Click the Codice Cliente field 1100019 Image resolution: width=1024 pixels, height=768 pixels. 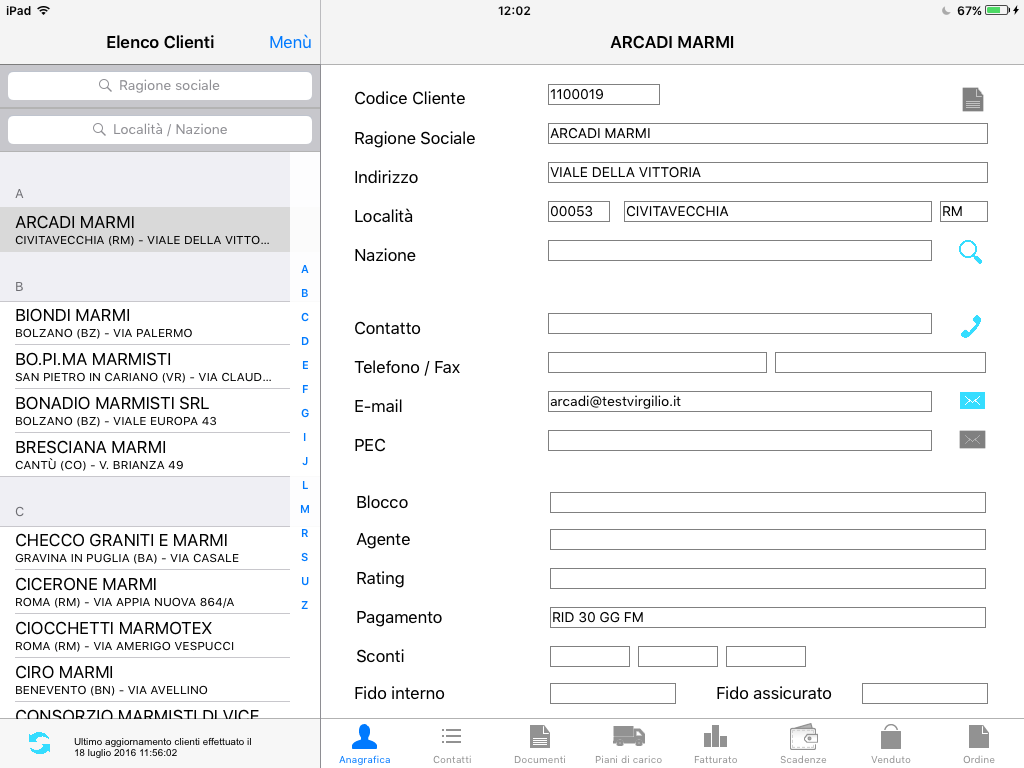tap(603, 94)
